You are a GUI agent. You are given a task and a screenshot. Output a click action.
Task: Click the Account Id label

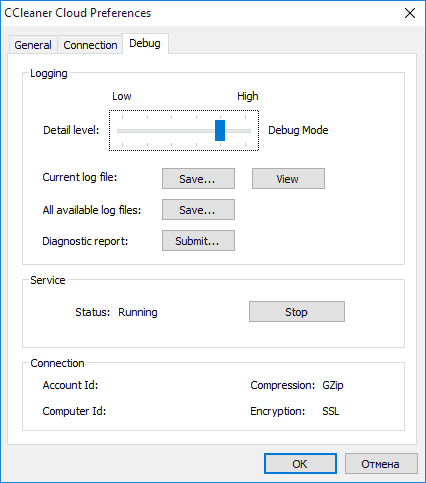(x=70, y=385)
